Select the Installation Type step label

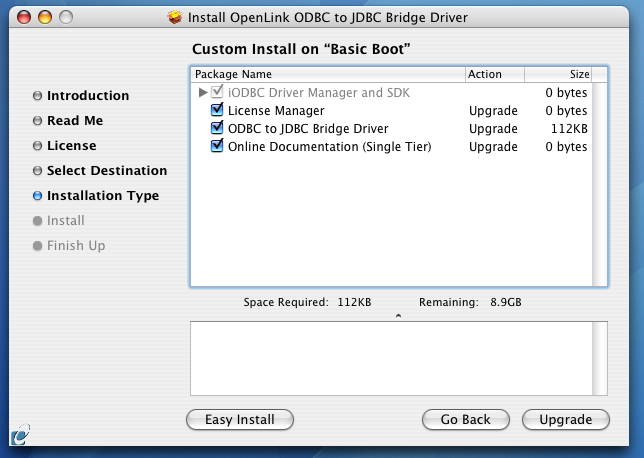(103, 196)
